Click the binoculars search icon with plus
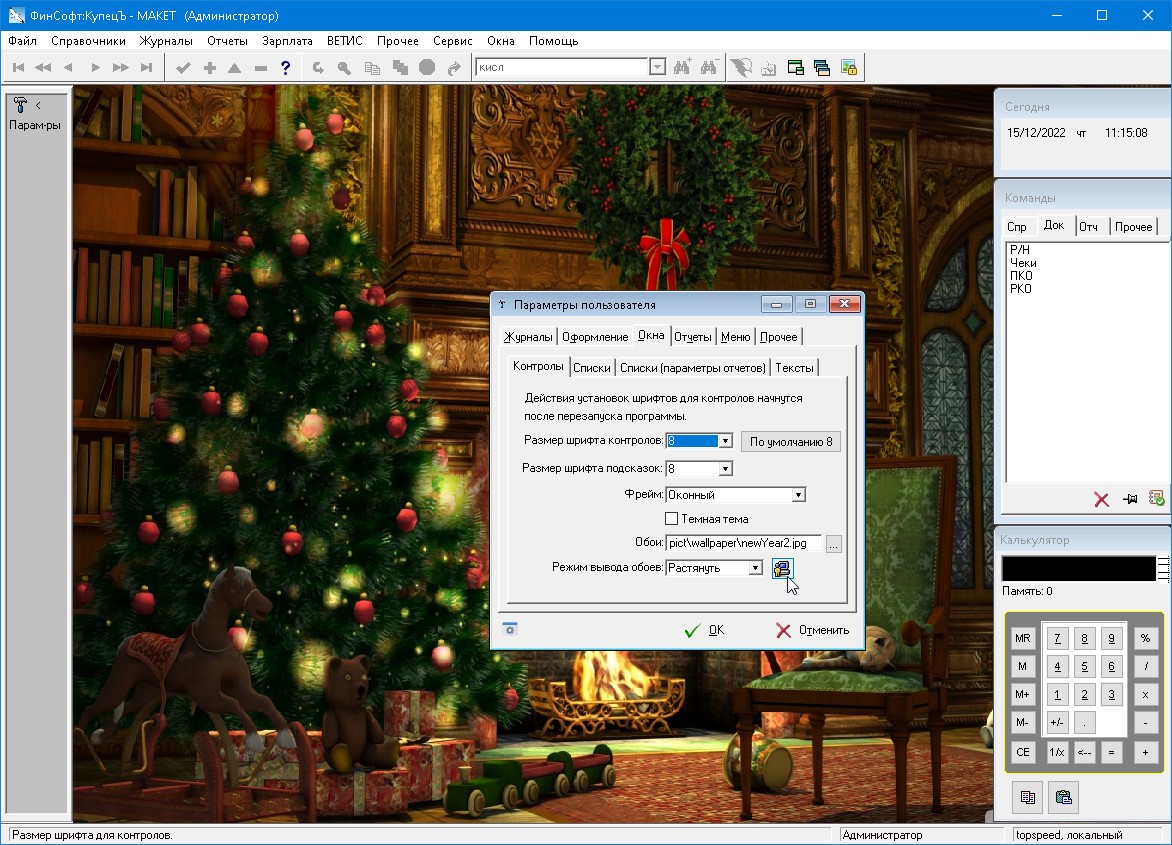Screen dimensions: 1172x845 (x=683, y=68)
